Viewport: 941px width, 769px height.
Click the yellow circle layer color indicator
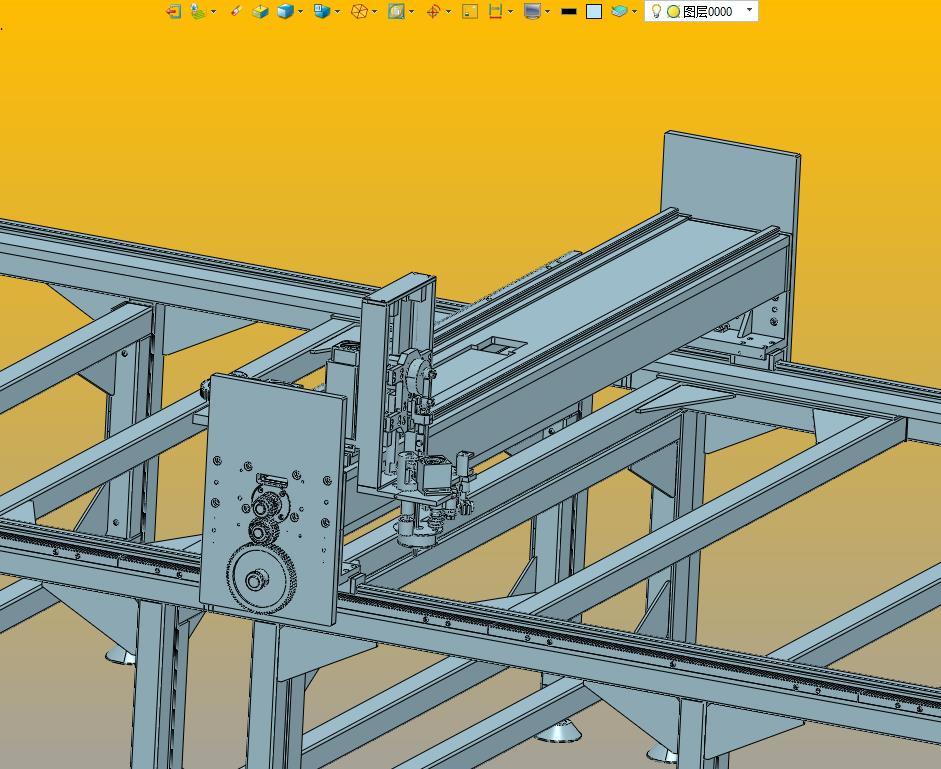[x=673, y=11]
